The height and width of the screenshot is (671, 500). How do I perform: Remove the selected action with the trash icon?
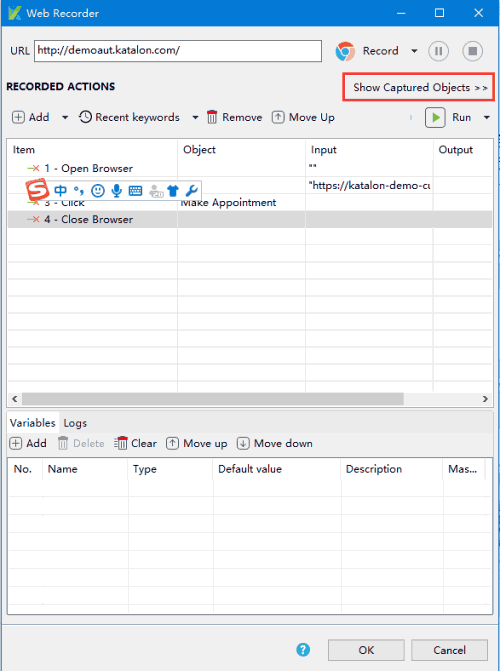212,117
